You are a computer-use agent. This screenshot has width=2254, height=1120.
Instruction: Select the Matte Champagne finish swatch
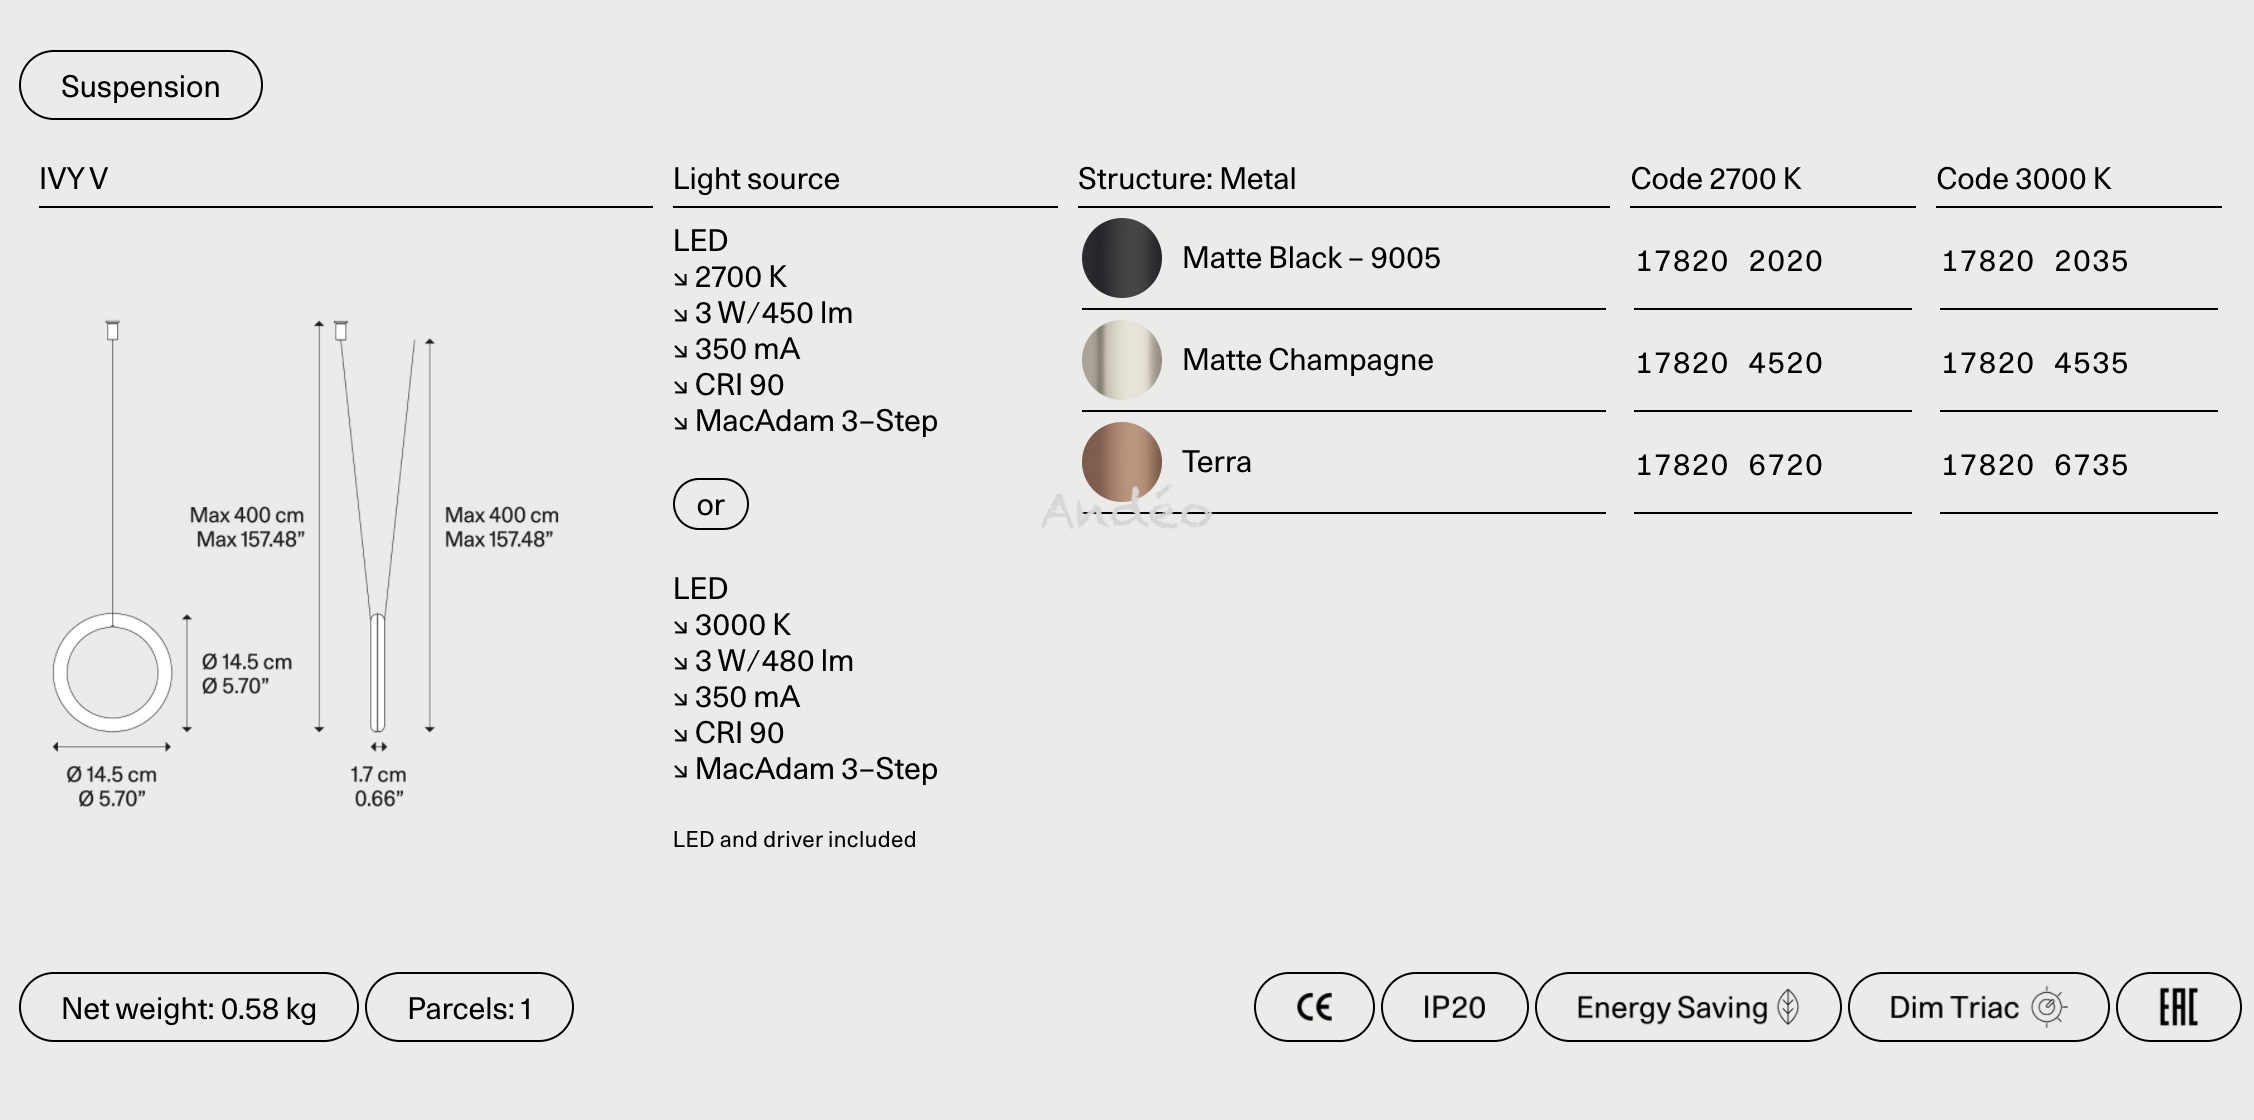tap(1121, 360)
